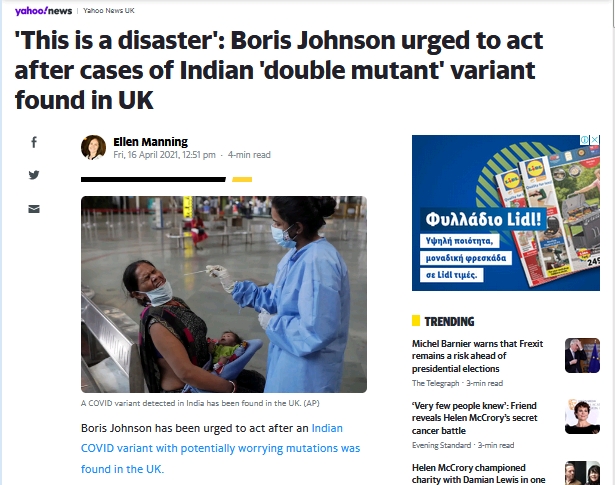Click the article headline about Boris Johnson
Viewport: 615px width, 485px height.
(279, 71)
